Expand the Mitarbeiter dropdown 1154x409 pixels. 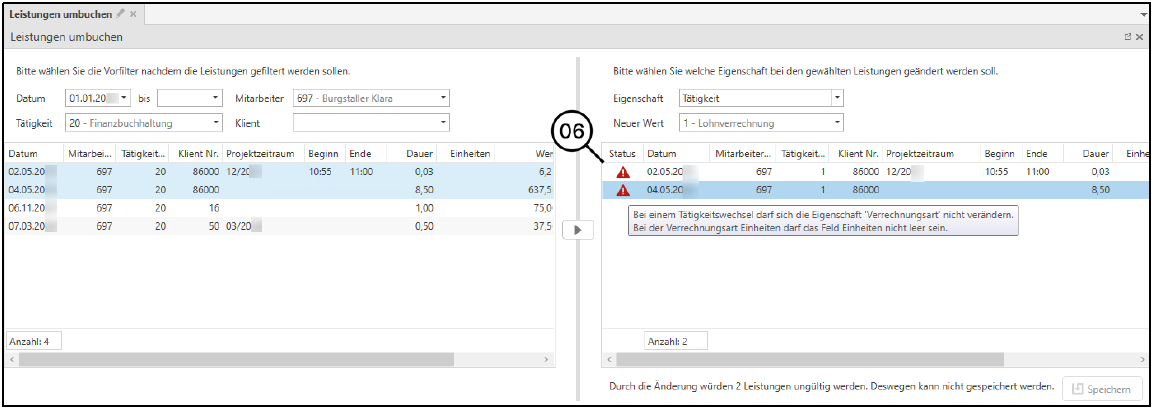[x=443, y=98]
